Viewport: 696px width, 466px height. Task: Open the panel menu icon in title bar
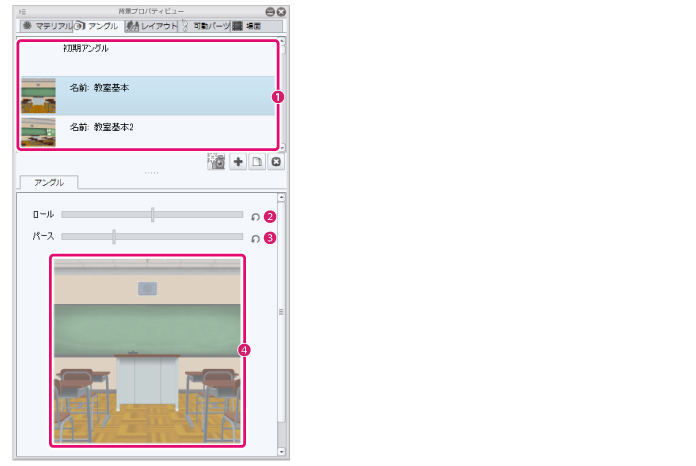tap(23, 12)
